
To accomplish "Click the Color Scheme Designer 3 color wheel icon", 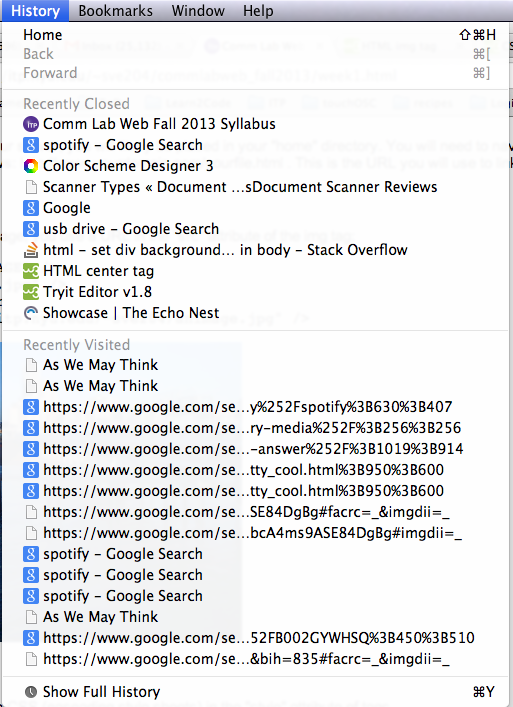I will [x=31, y=166].
